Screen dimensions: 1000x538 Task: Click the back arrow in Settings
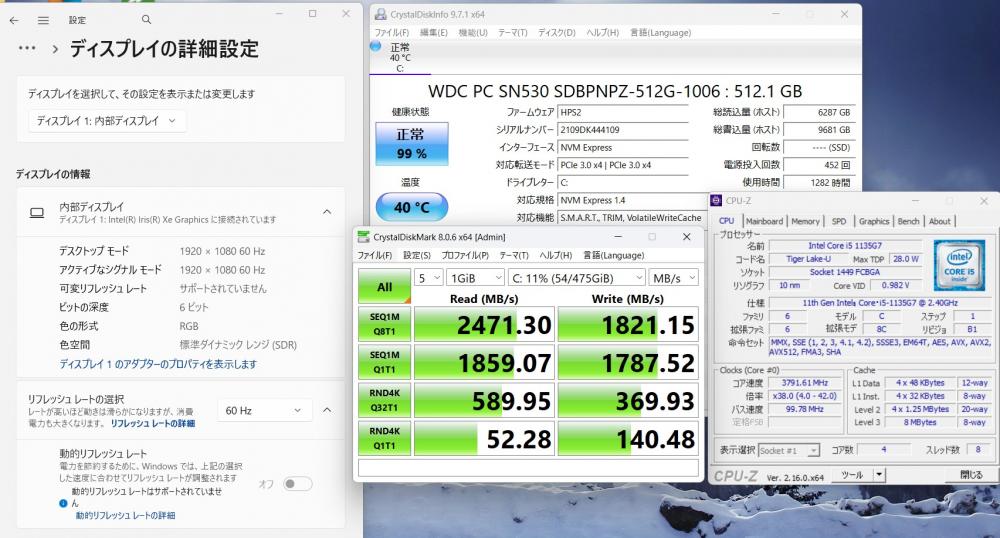tap(14, 20)
